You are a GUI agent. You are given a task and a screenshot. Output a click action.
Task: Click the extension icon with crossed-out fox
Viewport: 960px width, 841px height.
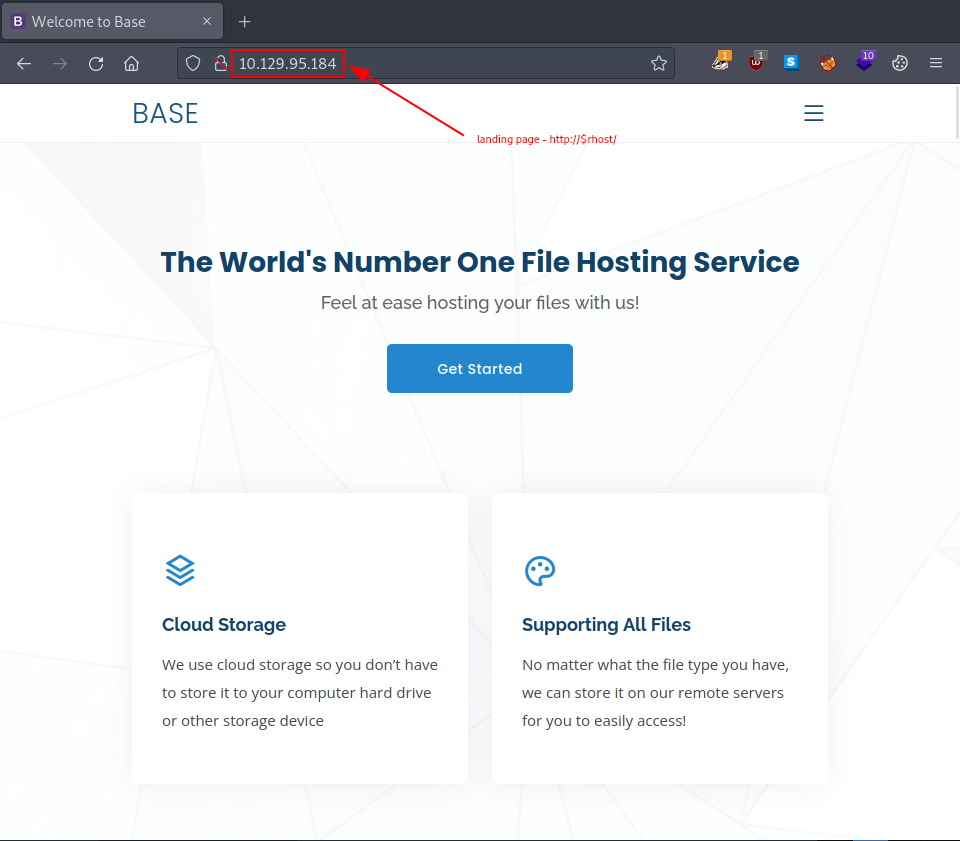pyautogui.click(x=827, y=62)
